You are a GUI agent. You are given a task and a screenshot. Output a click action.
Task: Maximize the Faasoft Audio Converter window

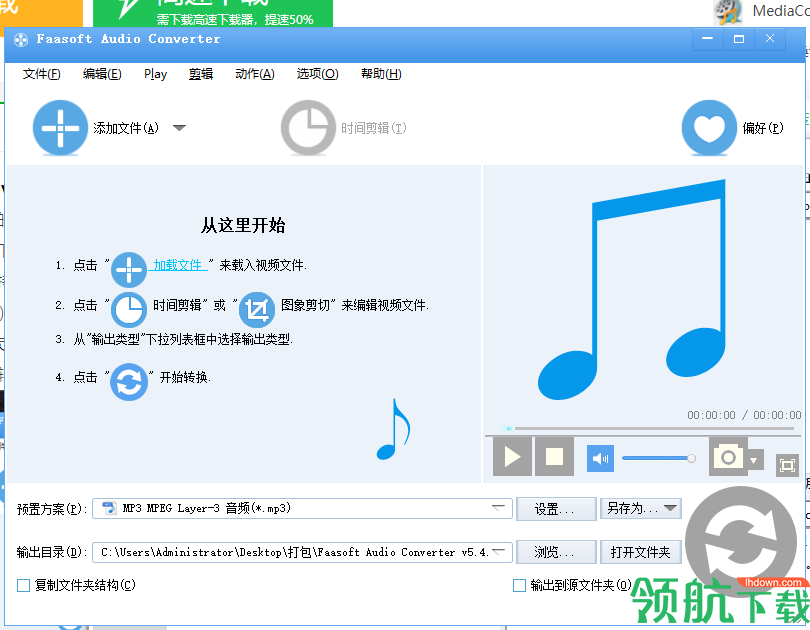[x=739, y=39]
